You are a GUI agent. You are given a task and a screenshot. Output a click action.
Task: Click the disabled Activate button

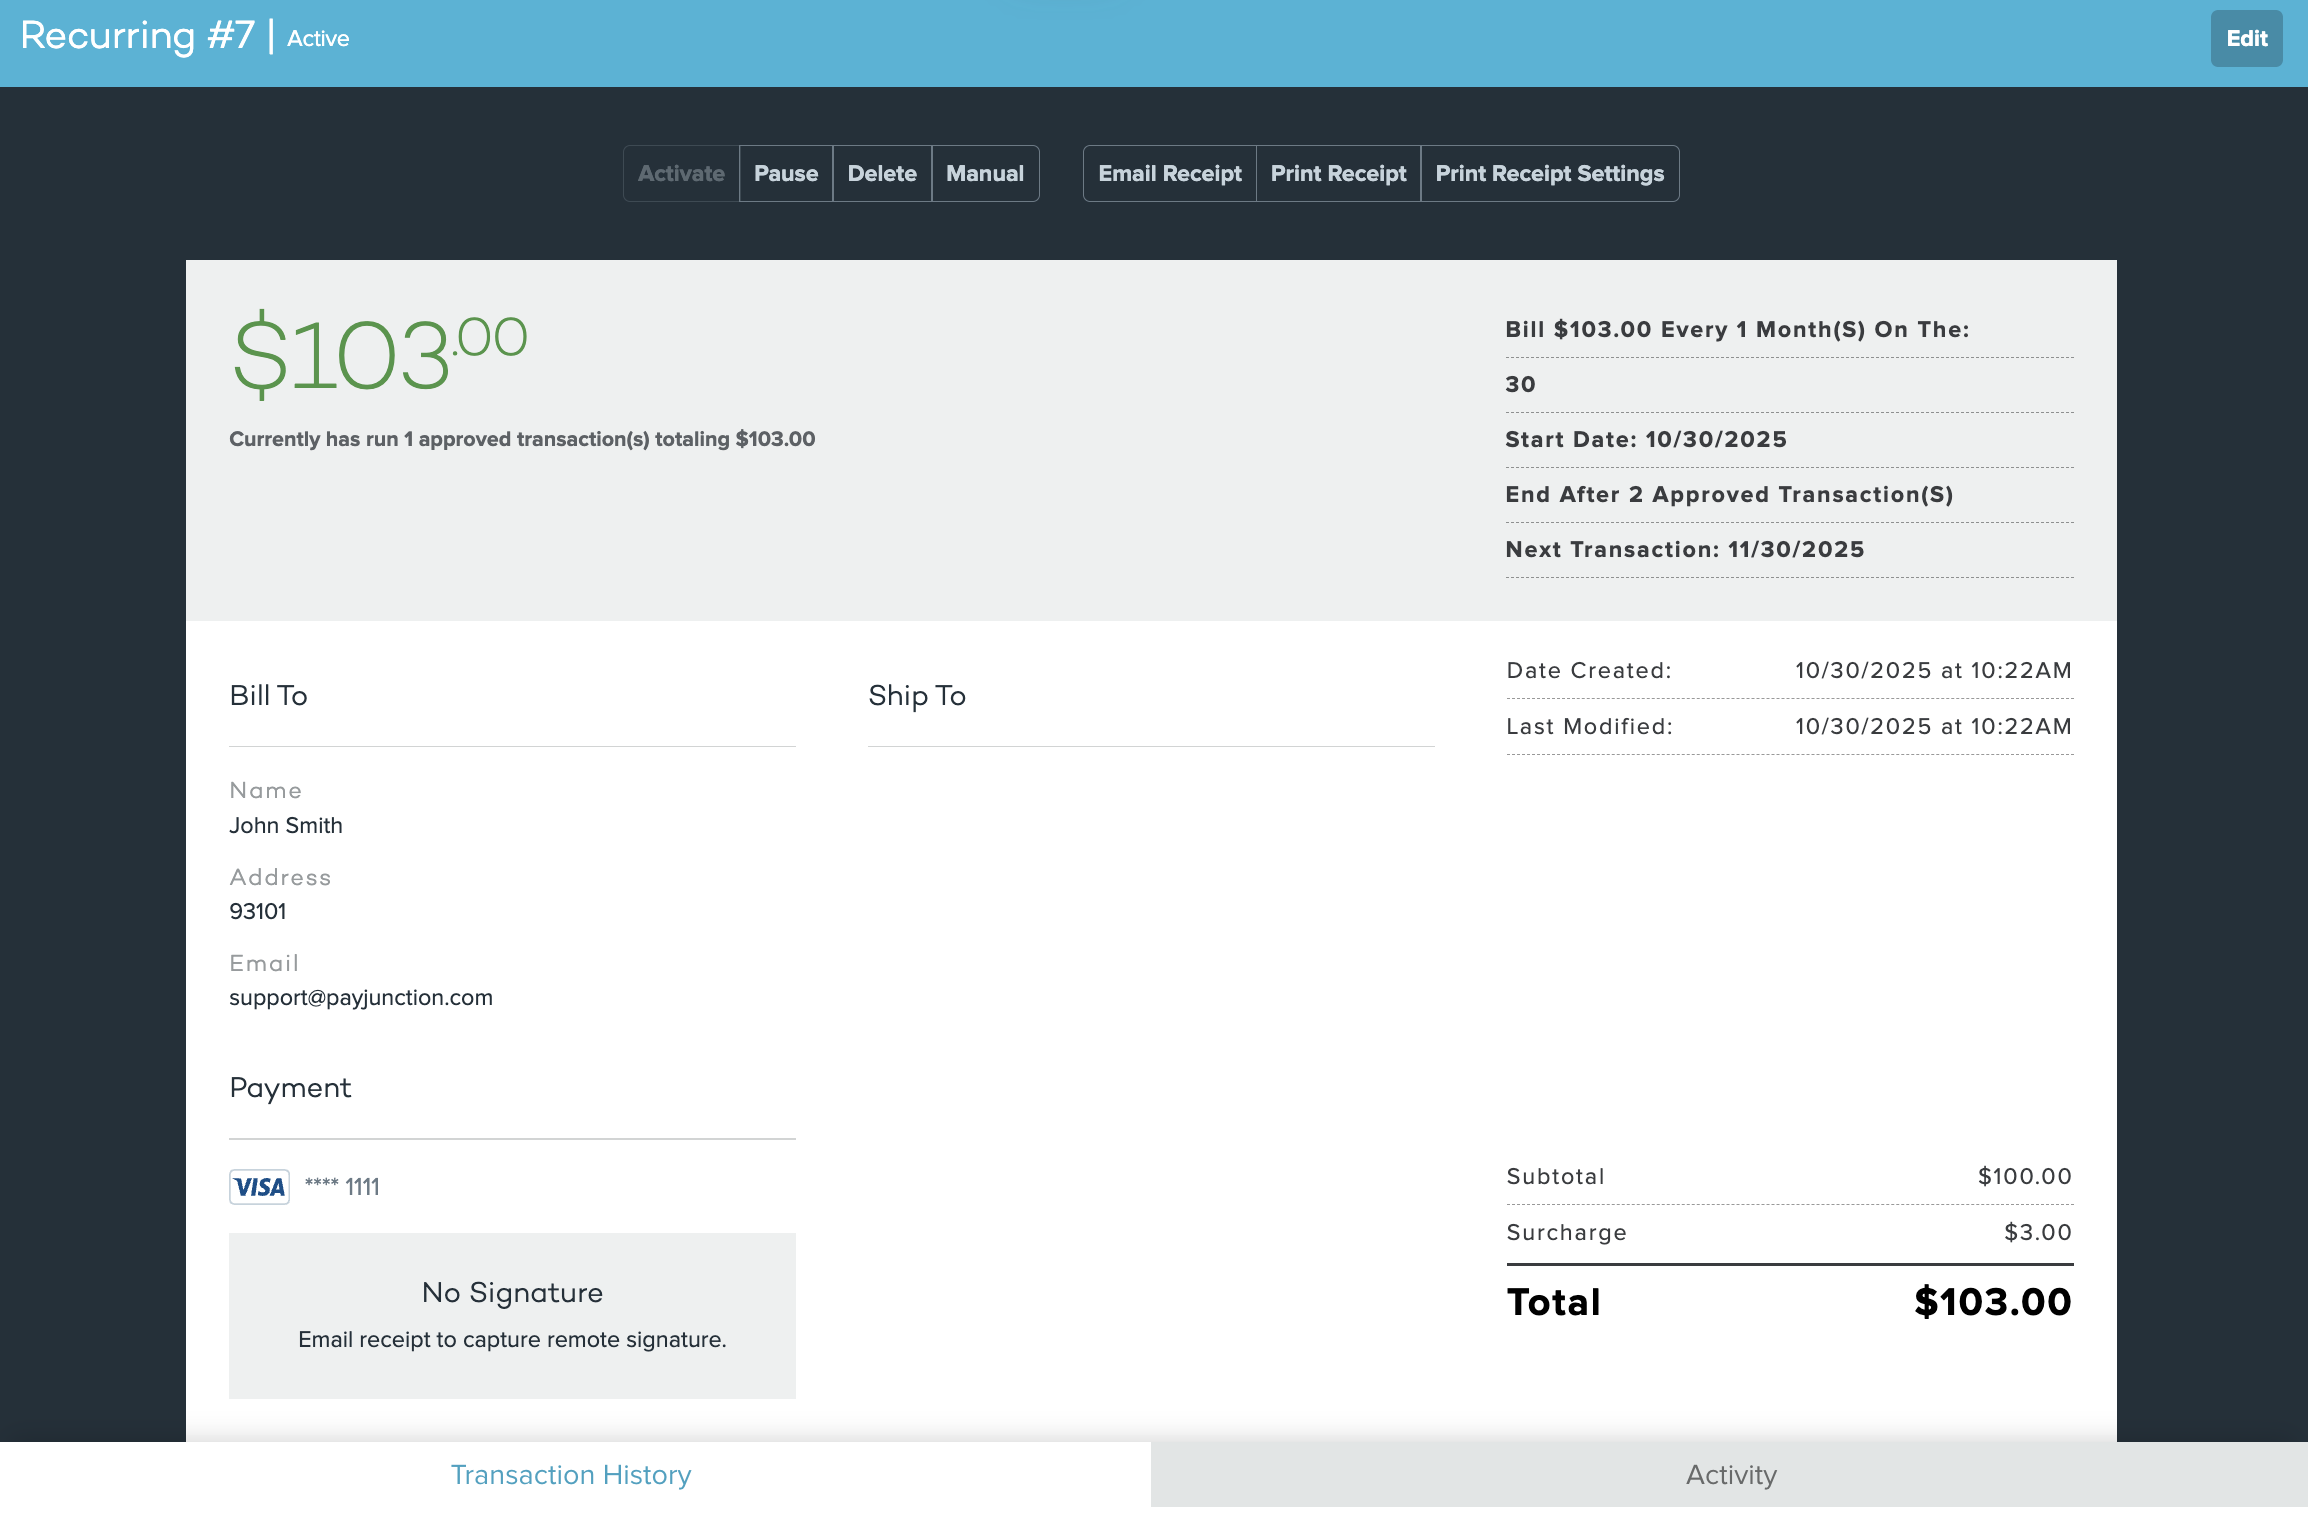point(681,174)
